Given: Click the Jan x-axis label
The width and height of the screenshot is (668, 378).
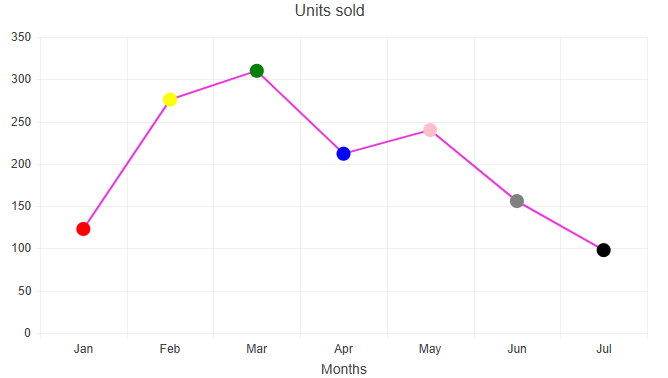Looking at the screenshot, I should point(83,349).
